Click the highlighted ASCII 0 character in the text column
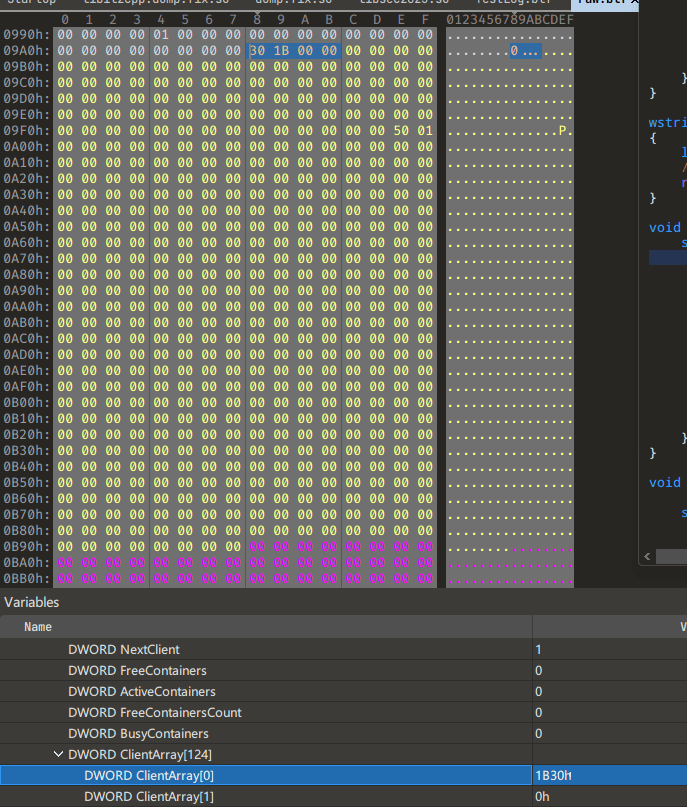The height and width of the screenshot is (807, 687). 514,50
